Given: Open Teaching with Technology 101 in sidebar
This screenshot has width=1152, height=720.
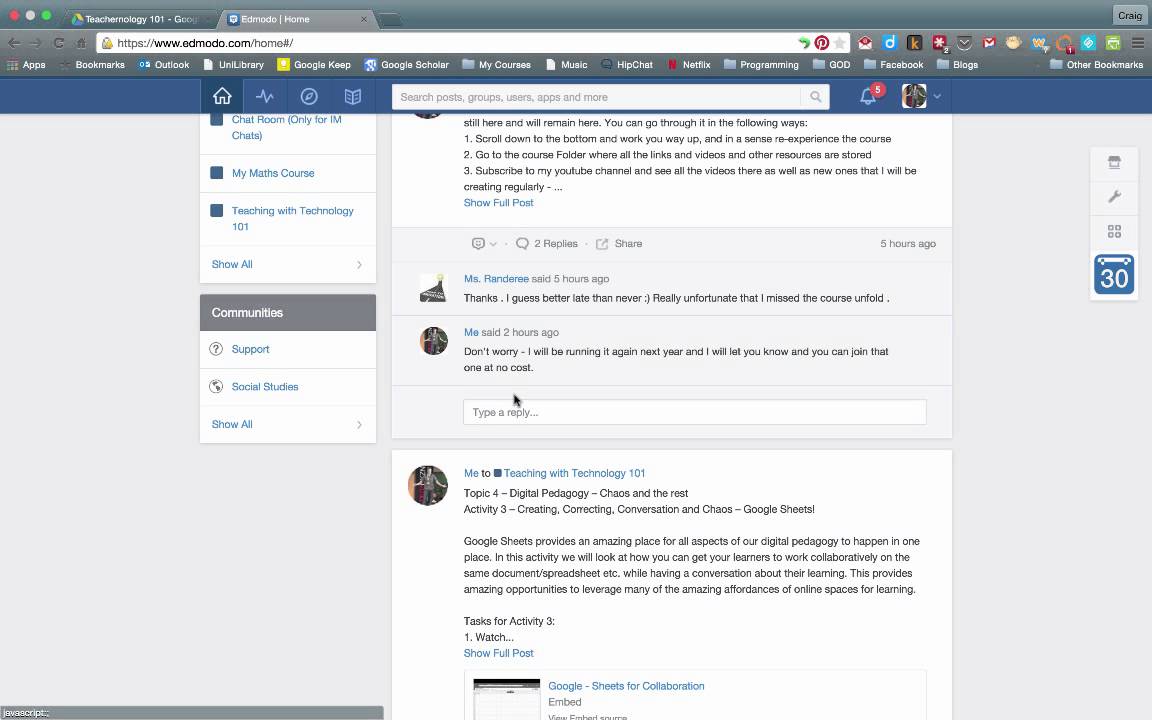Looking at the screenshot, I should tap(292, 219).
